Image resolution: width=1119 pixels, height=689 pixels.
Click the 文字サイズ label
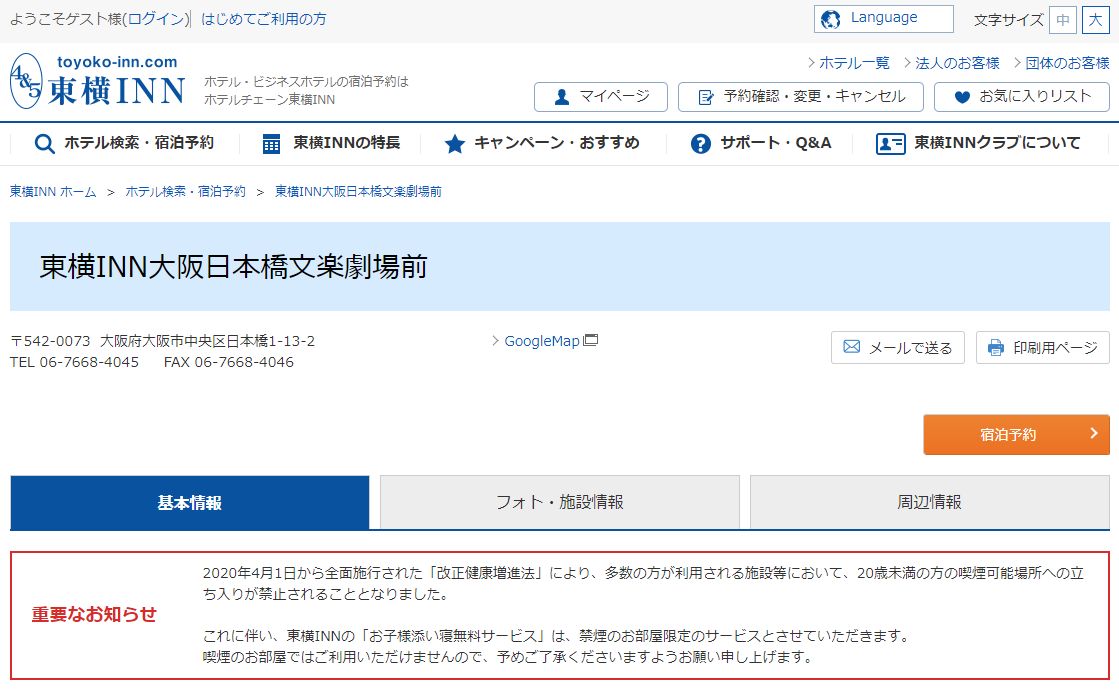1008,20
